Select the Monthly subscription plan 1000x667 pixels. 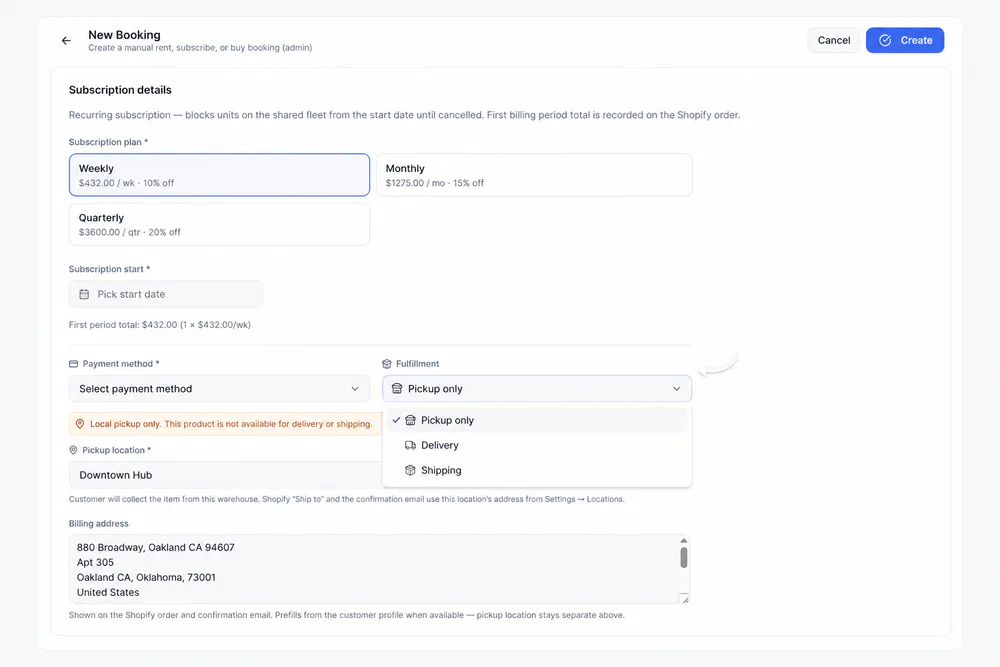[534, 175]
